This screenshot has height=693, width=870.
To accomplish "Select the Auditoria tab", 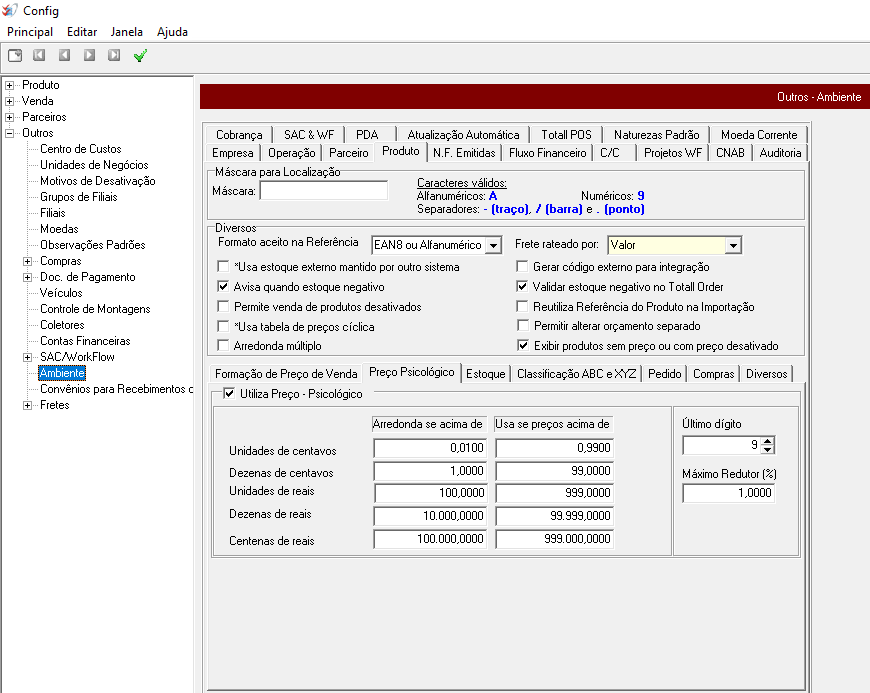I will (780, 153).
